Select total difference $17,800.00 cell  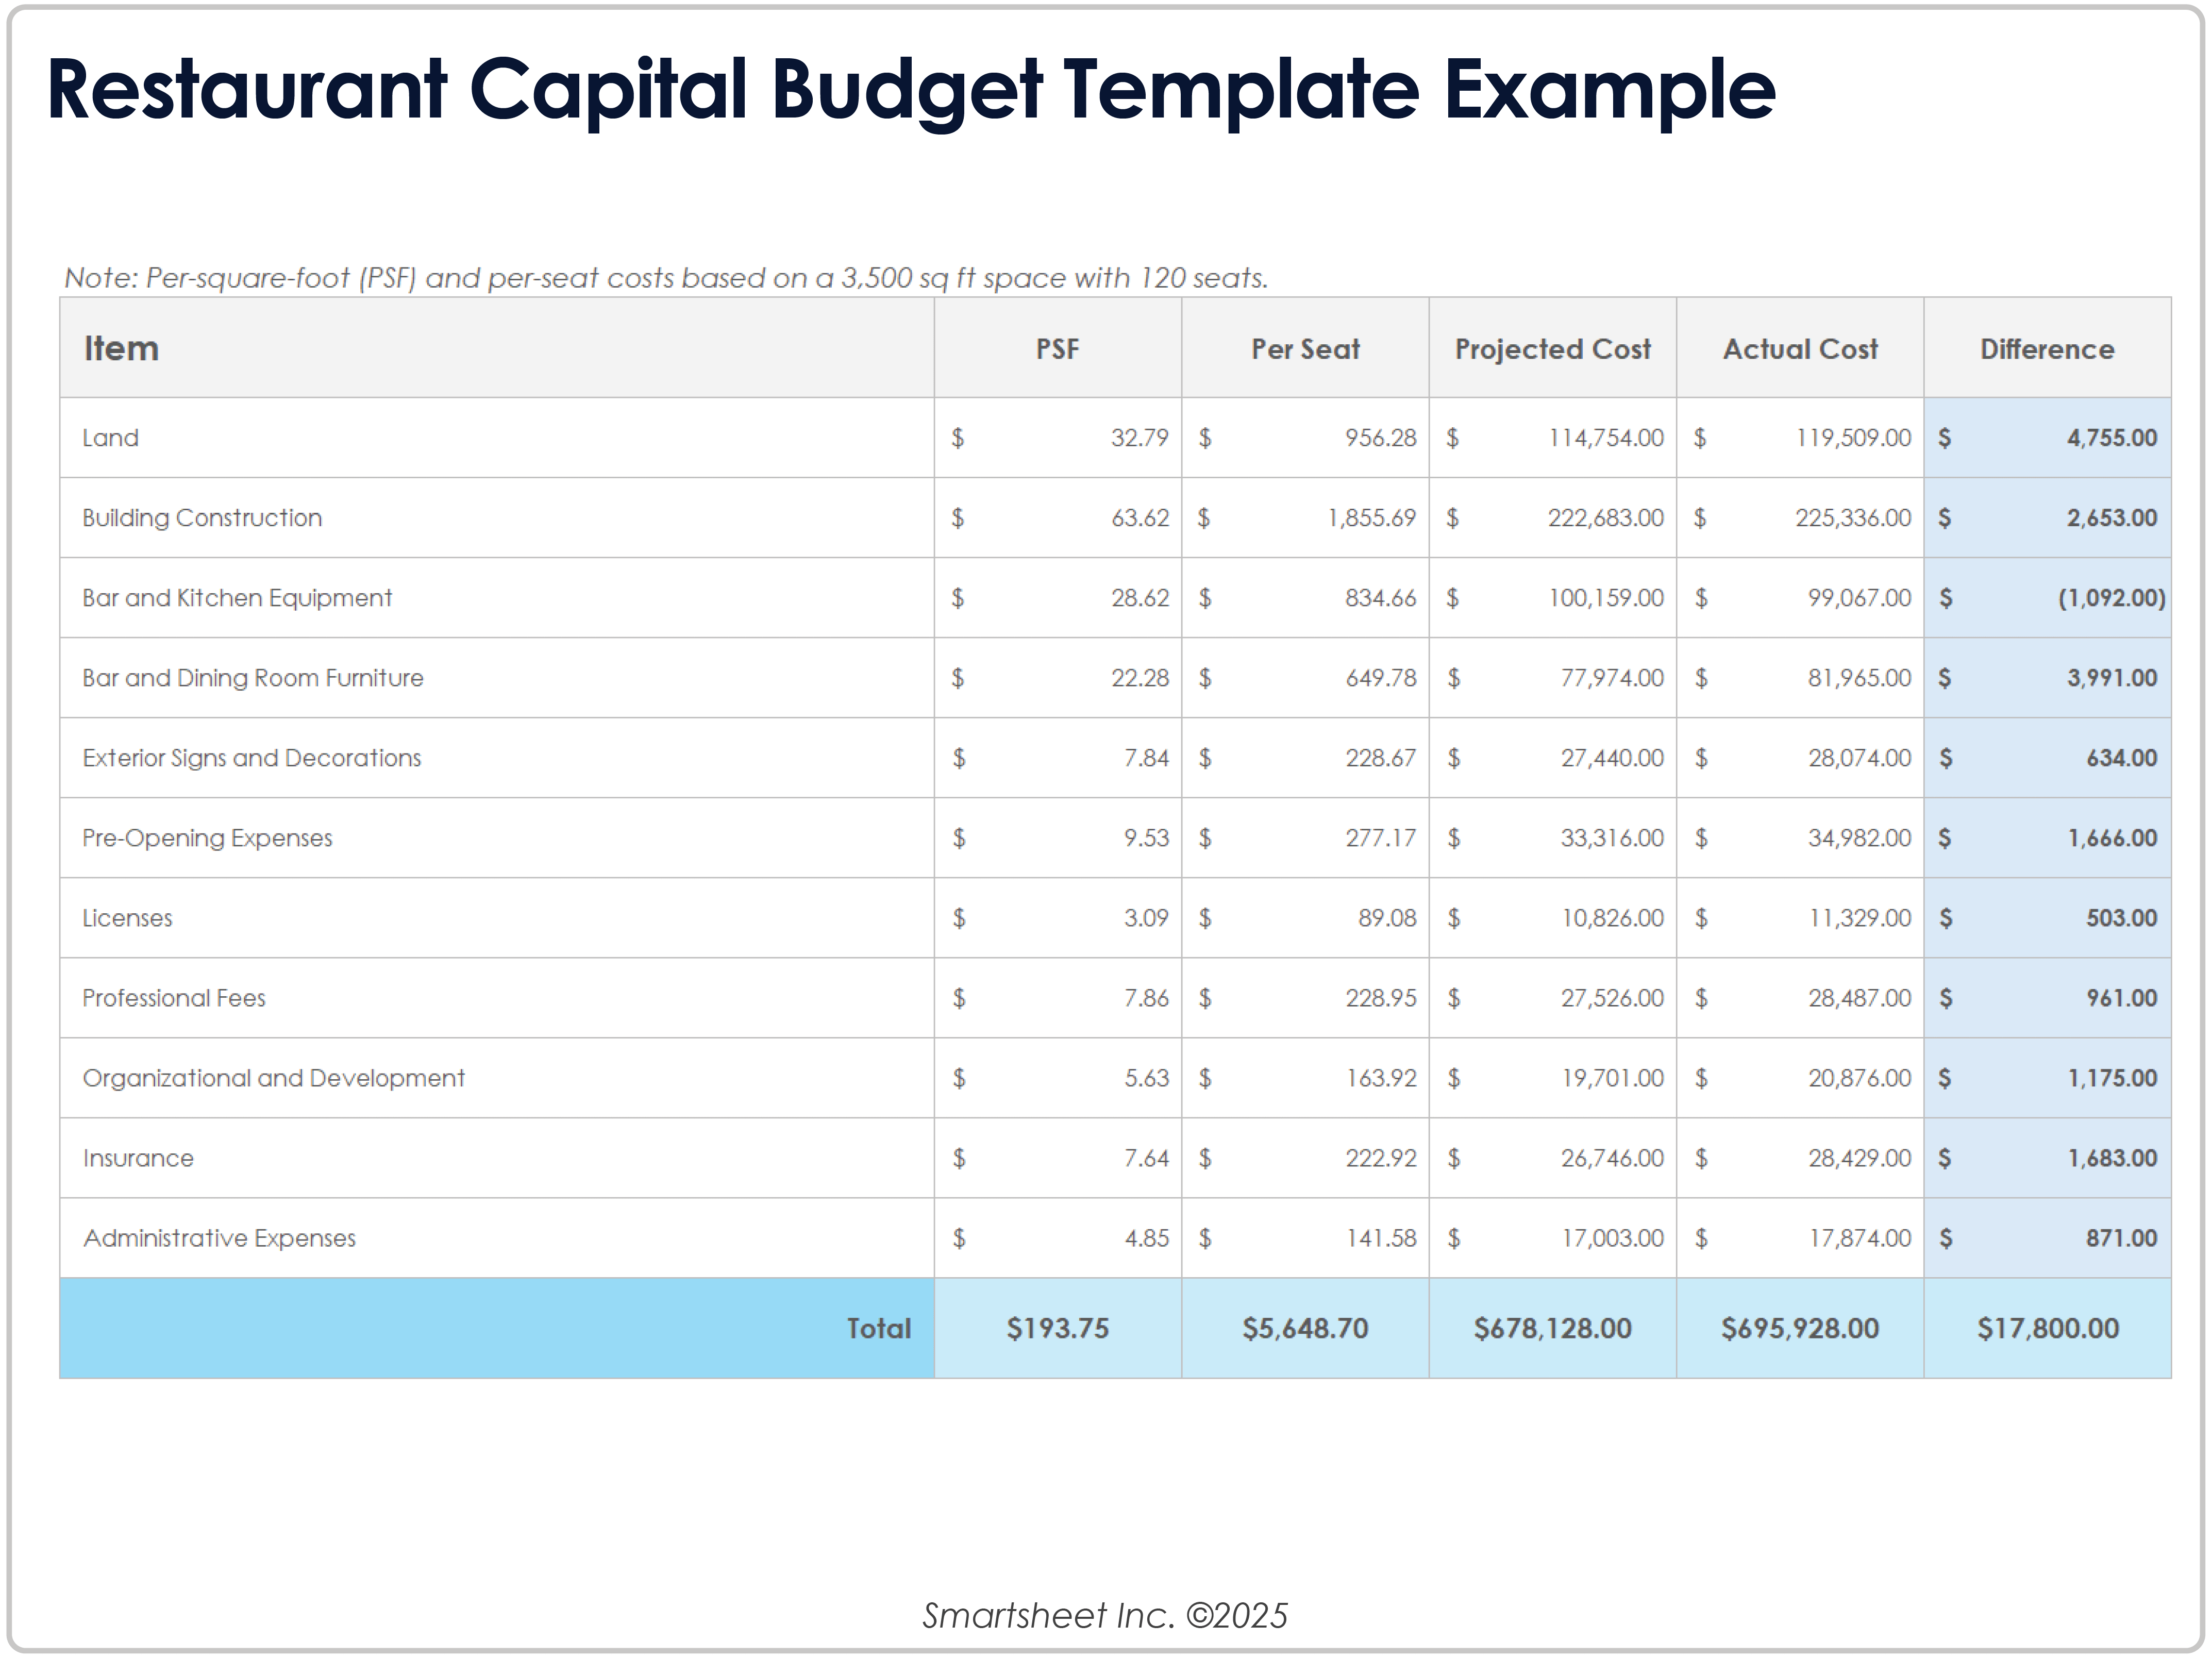point(2047,1328)
